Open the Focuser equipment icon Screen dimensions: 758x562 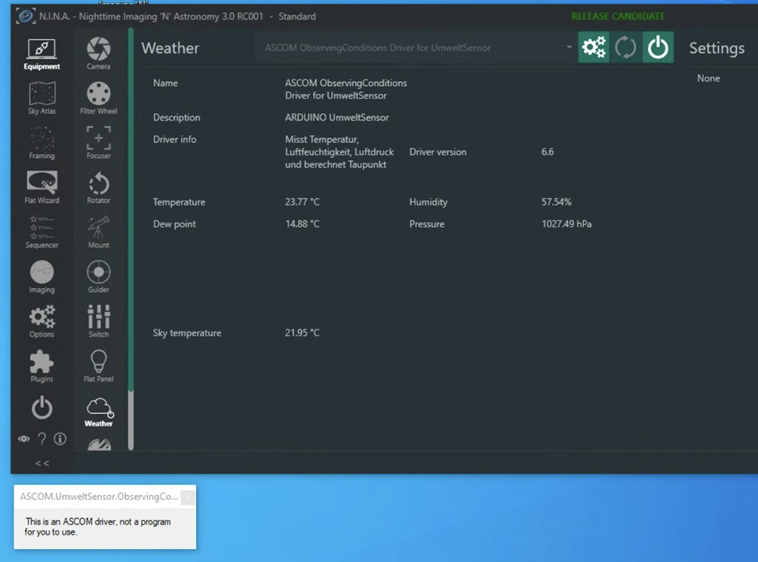click(98, 142)
